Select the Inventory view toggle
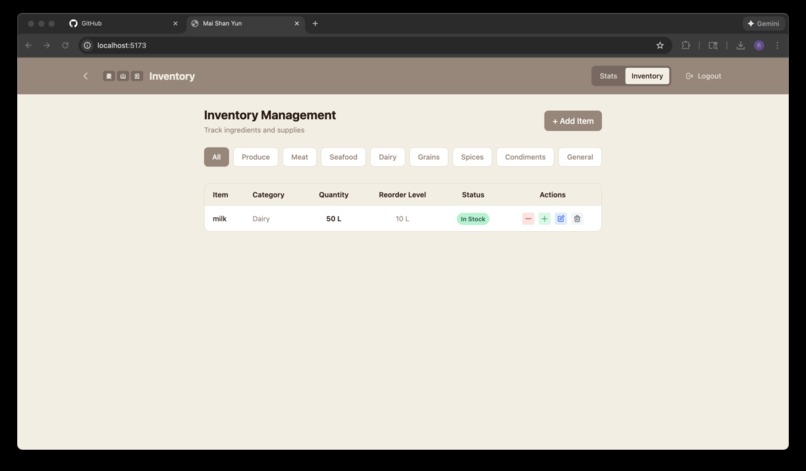The image size is (806, 471). point(647,76)
